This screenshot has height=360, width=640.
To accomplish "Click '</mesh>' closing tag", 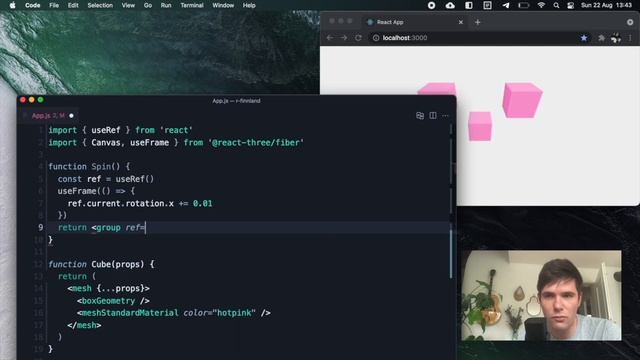I will [84, 325].
